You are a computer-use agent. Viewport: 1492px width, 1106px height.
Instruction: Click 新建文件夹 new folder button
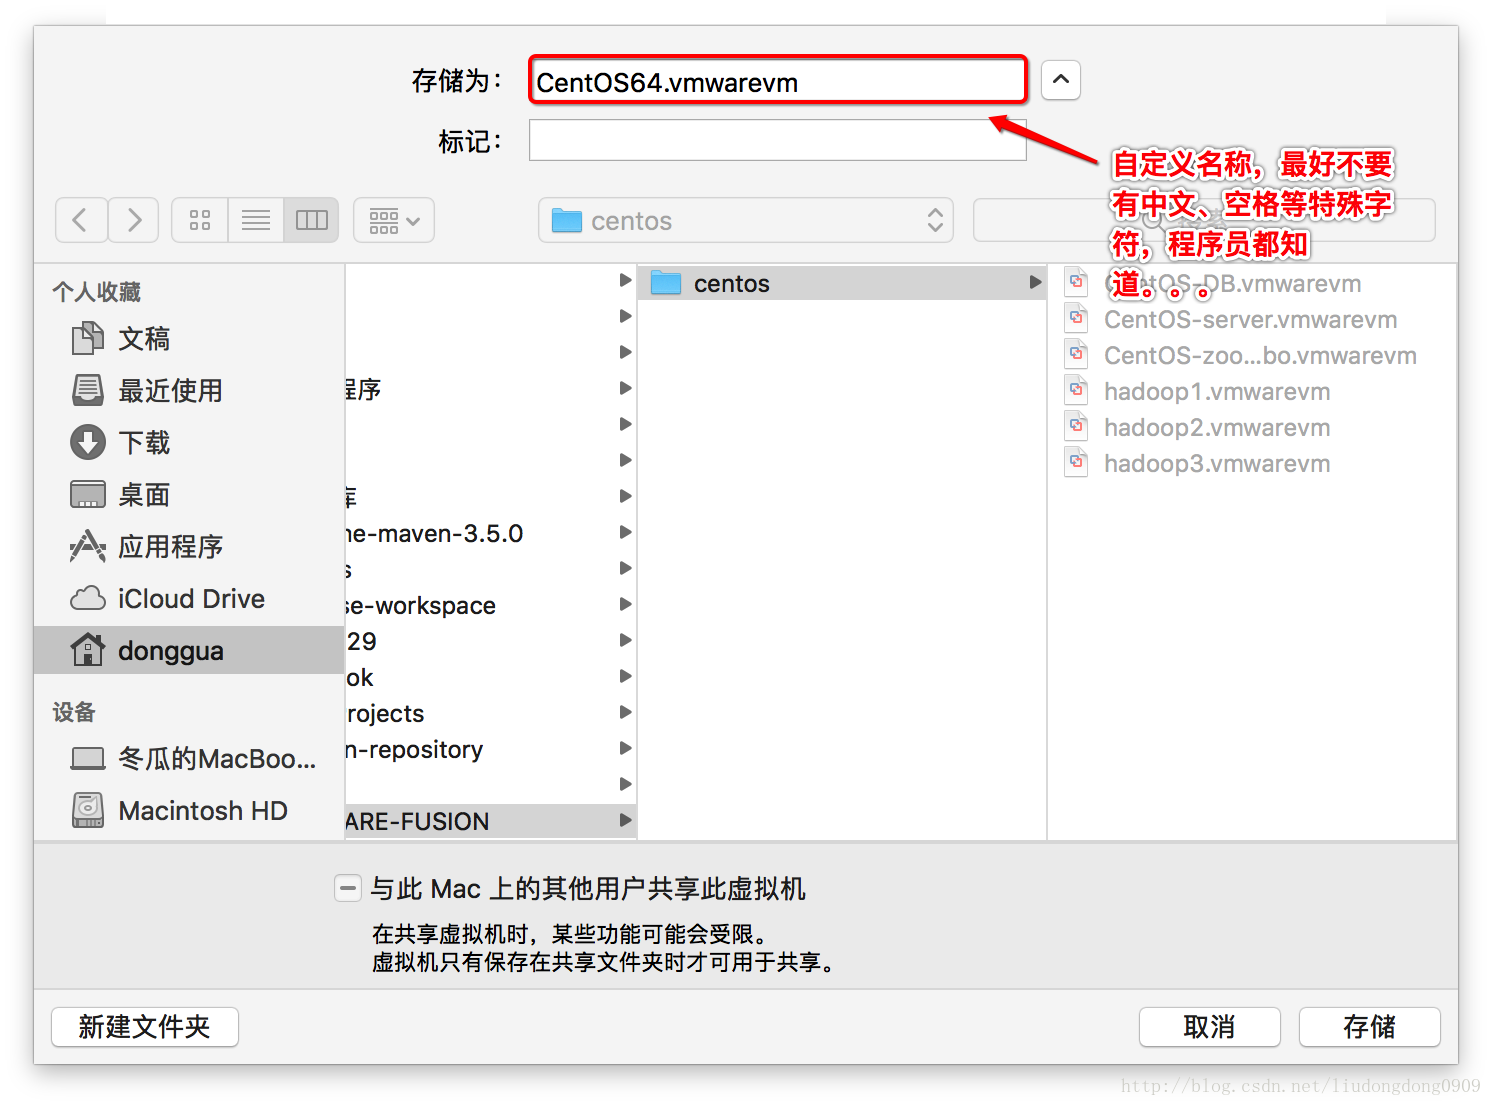pyautogui.click(x=145, y=1026)
